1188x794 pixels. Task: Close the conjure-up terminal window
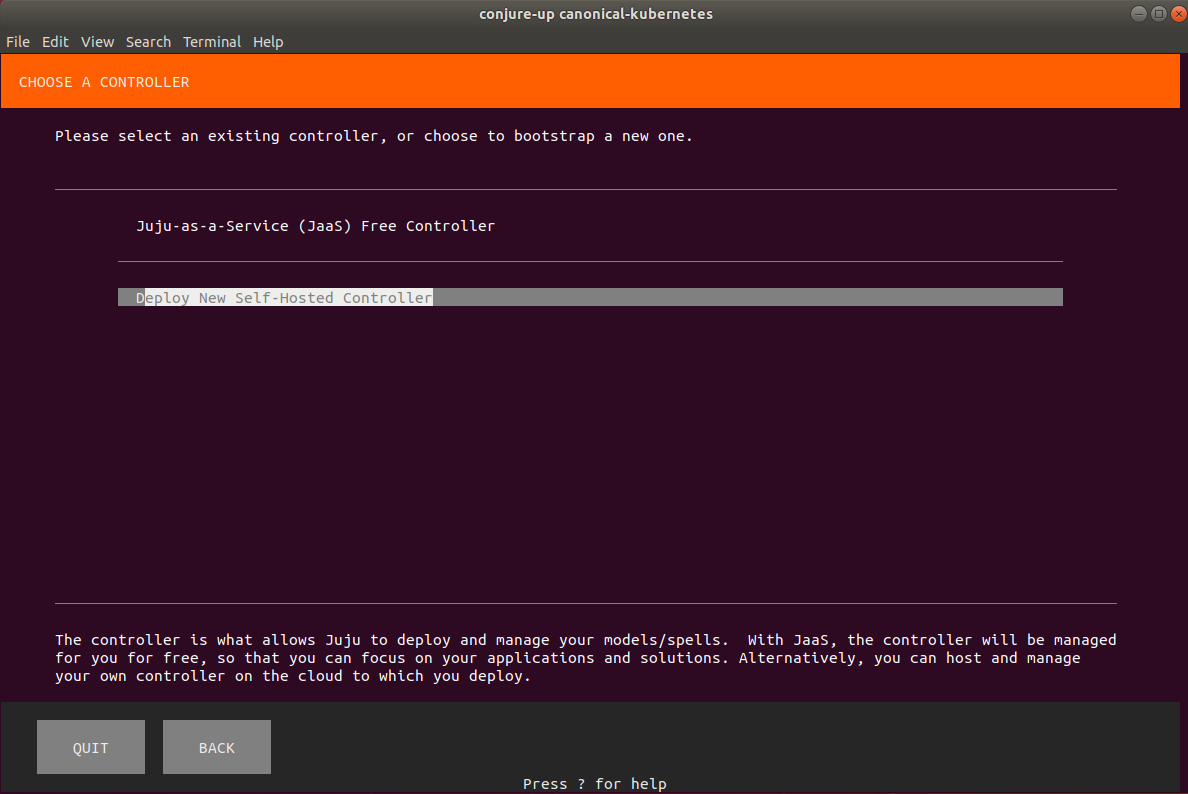click(x=1179, y=14)
